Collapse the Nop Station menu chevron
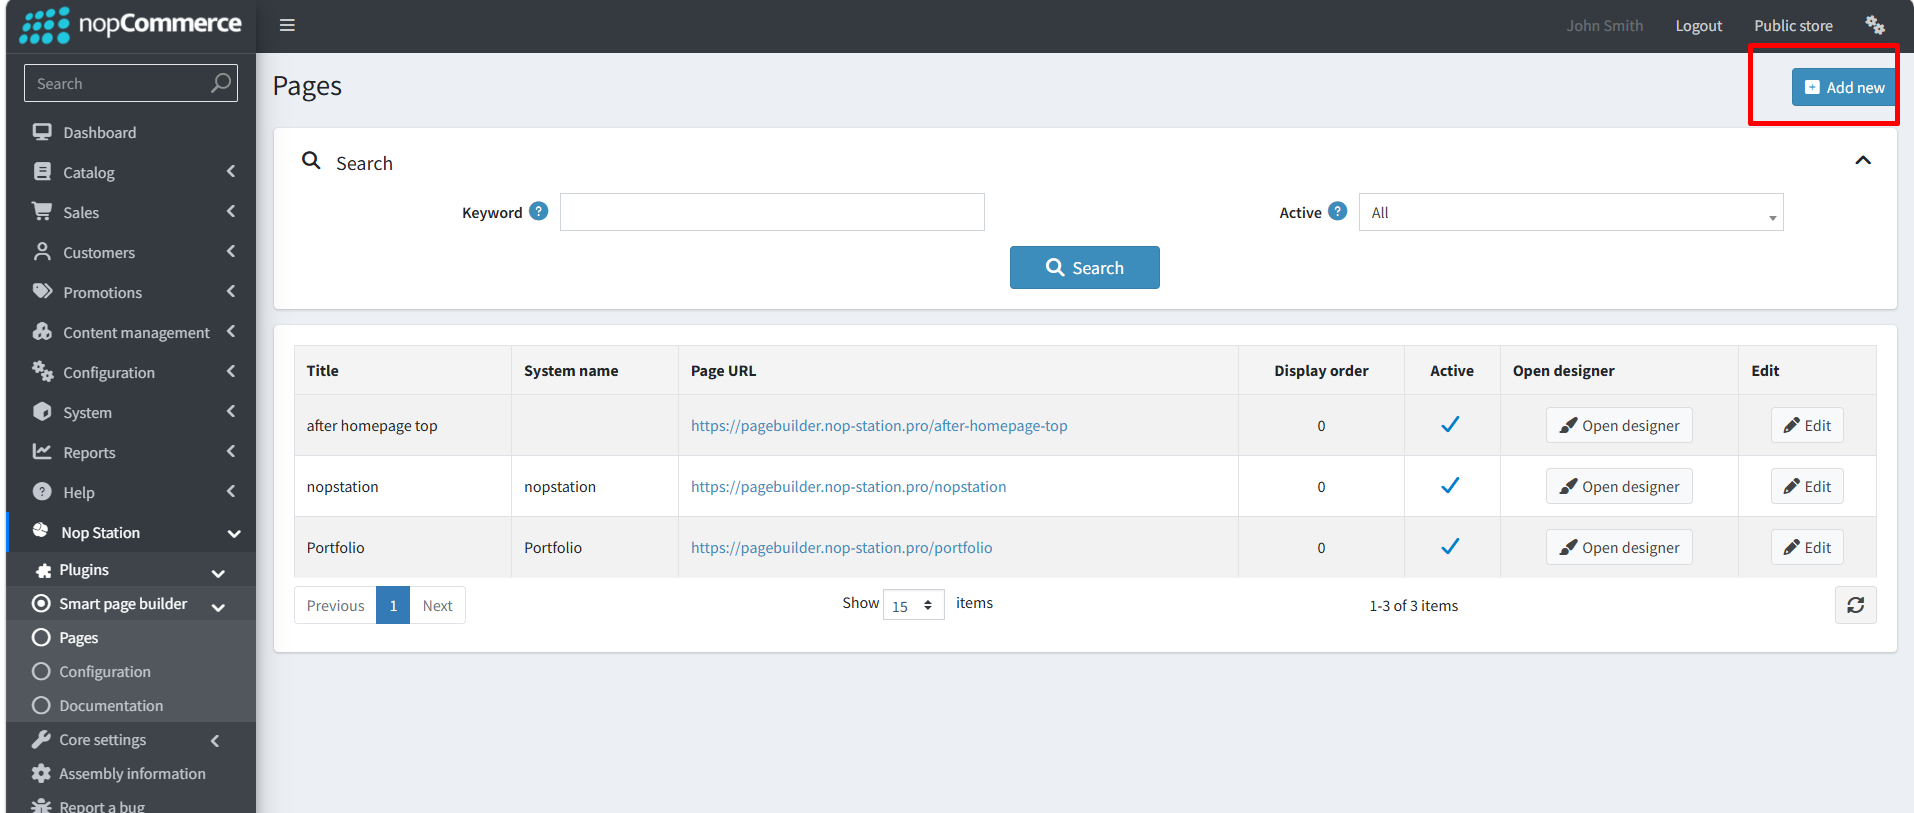Viewport: 1914px width, 813px height. pos(234,533)
